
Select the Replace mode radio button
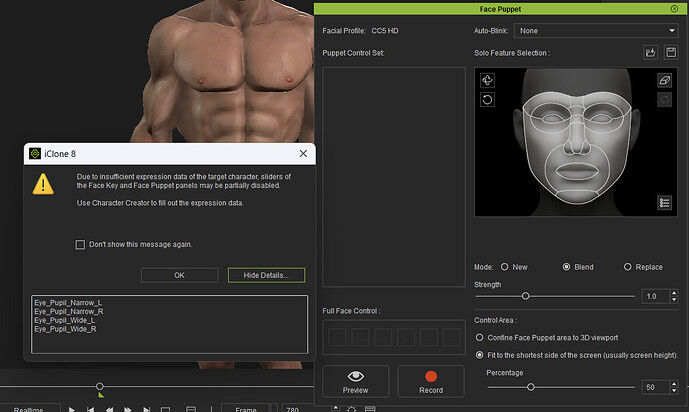click(627, 267)
